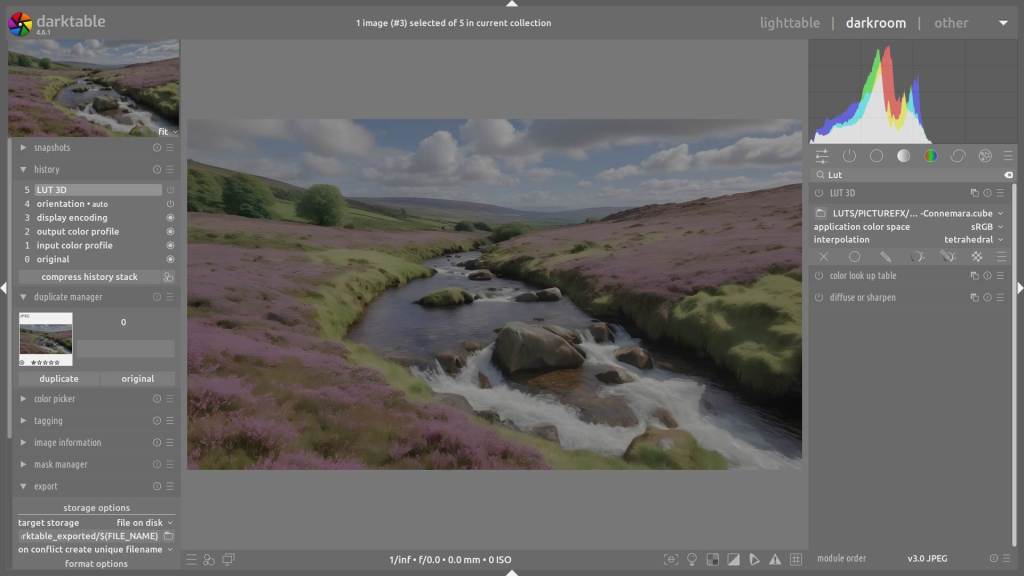Enable the diffuse or sharpen module
Image resolution: width=1024 pixels, height=576 pixels.
pos(819,298)
